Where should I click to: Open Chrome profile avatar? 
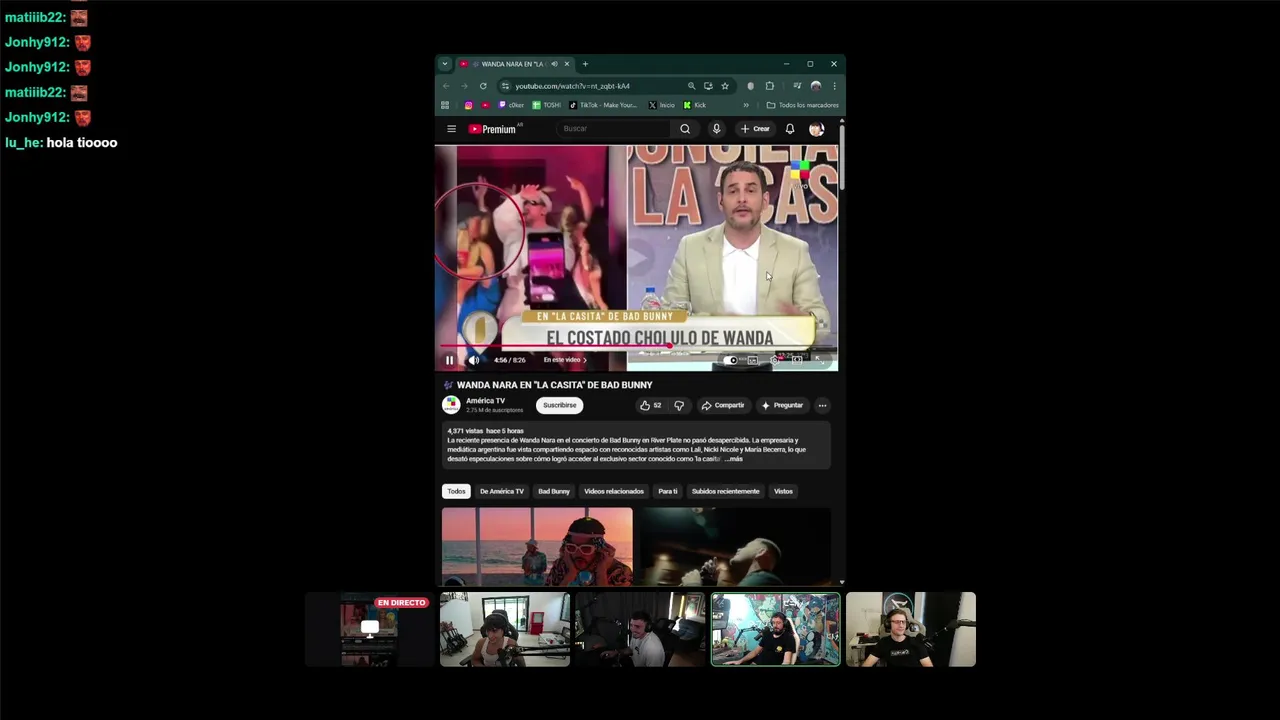pyautogui.click(x=816, y=86)
